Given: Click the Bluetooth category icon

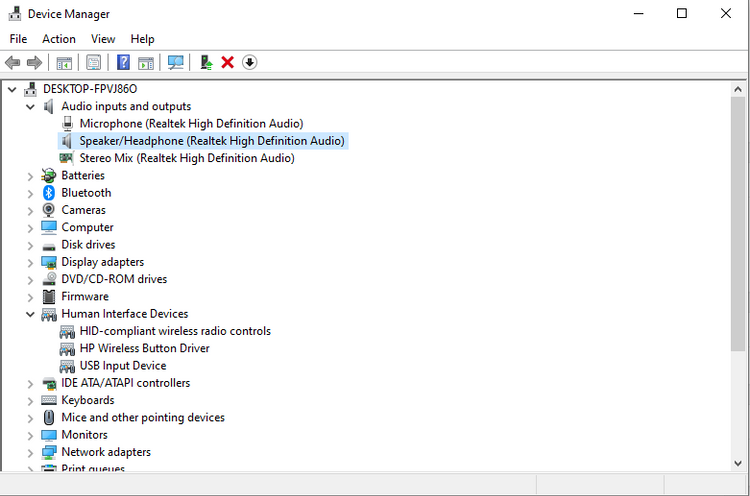Looking at the screenshot, I should [49, 193].
